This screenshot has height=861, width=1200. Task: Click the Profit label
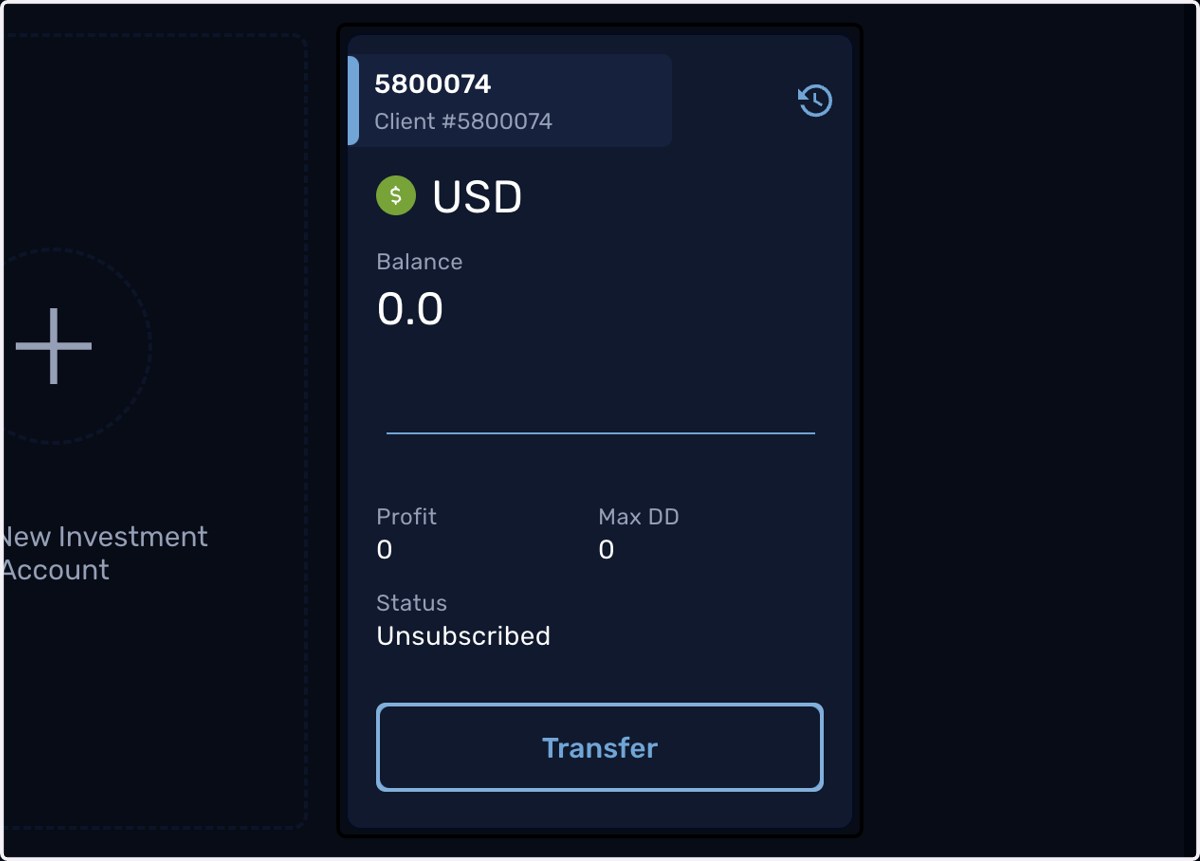pos(406,517)
